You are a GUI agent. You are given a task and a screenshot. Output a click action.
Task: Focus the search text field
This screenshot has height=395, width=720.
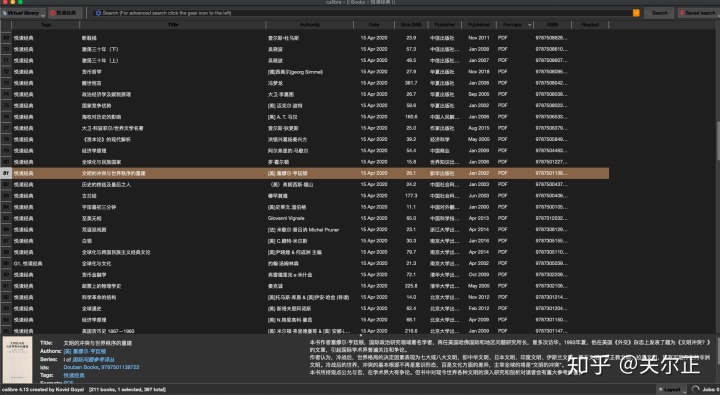pos(366,13)
